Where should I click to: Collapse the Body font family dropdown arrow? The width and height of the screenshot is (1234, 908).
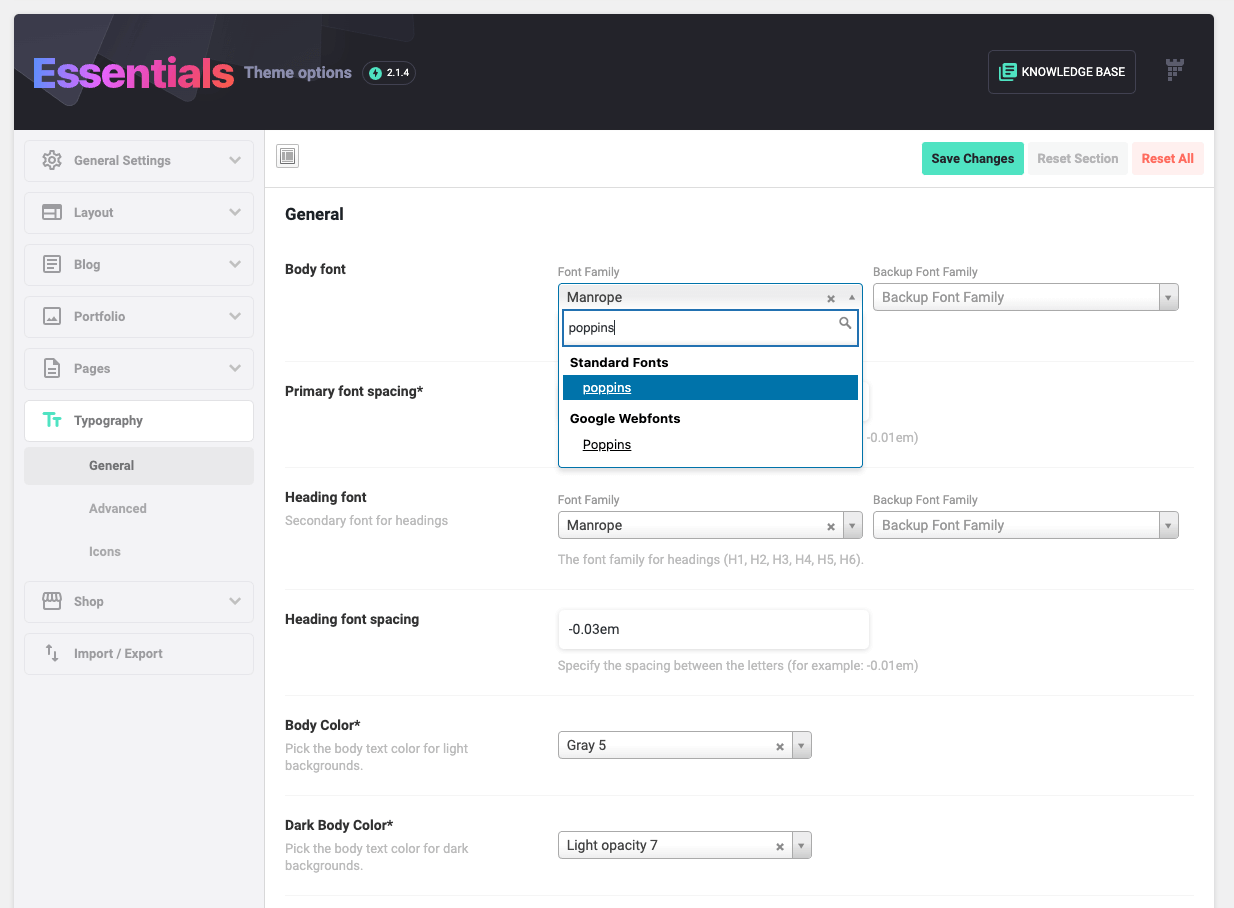pyautogui.click(x=852, y=297)
